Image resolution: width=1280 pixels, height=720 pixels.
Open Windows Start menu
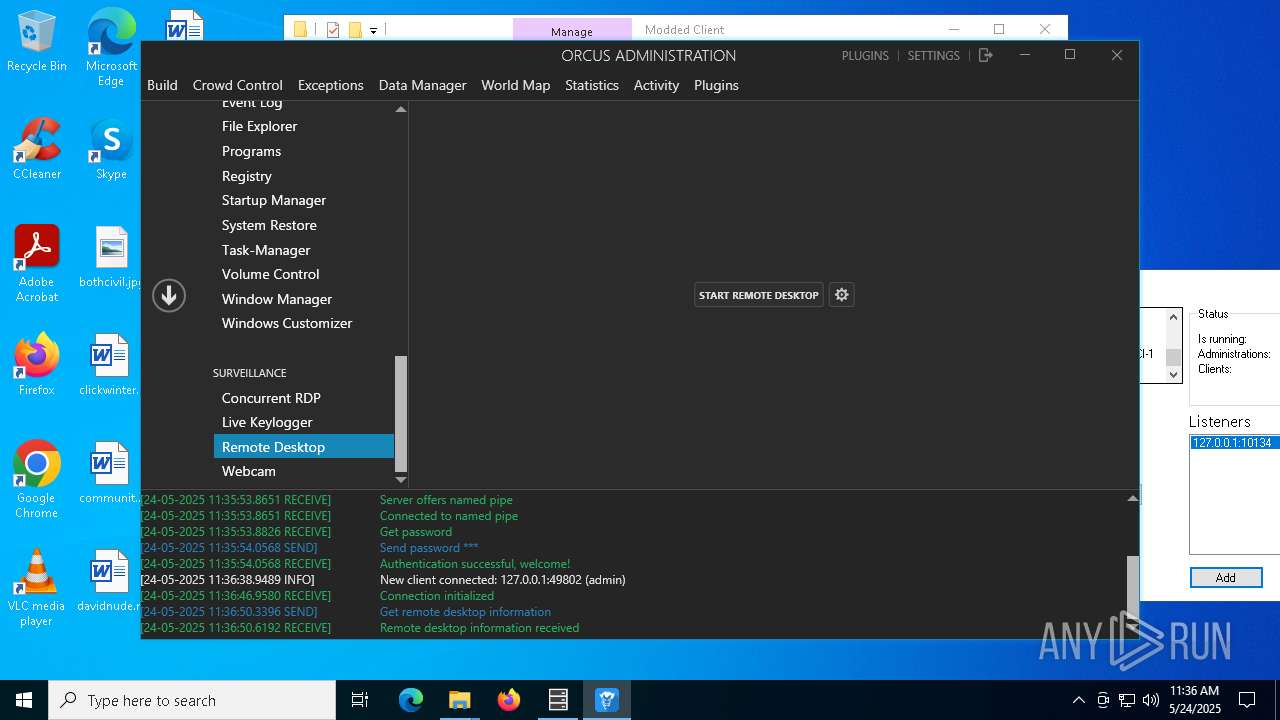point(24,700)
